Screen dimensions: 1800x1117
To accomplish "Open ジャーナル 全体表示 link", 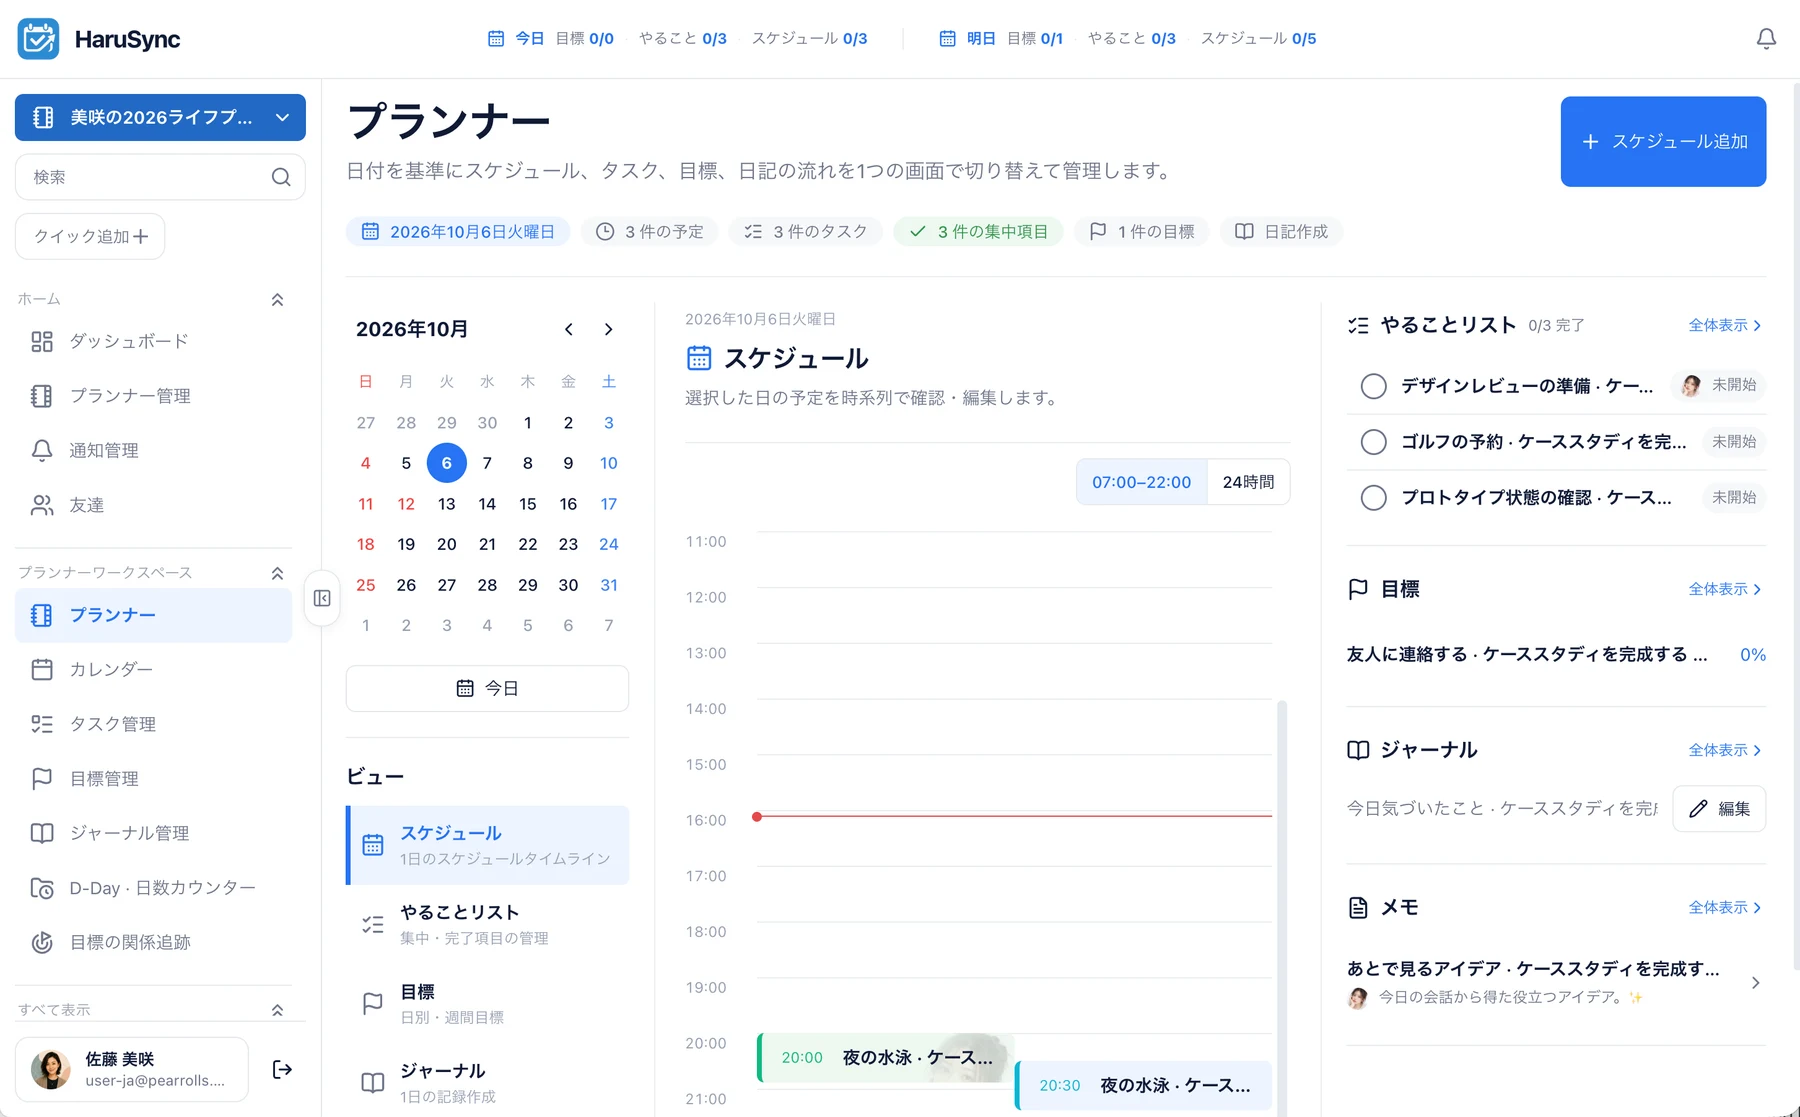I will [1725, 750].
